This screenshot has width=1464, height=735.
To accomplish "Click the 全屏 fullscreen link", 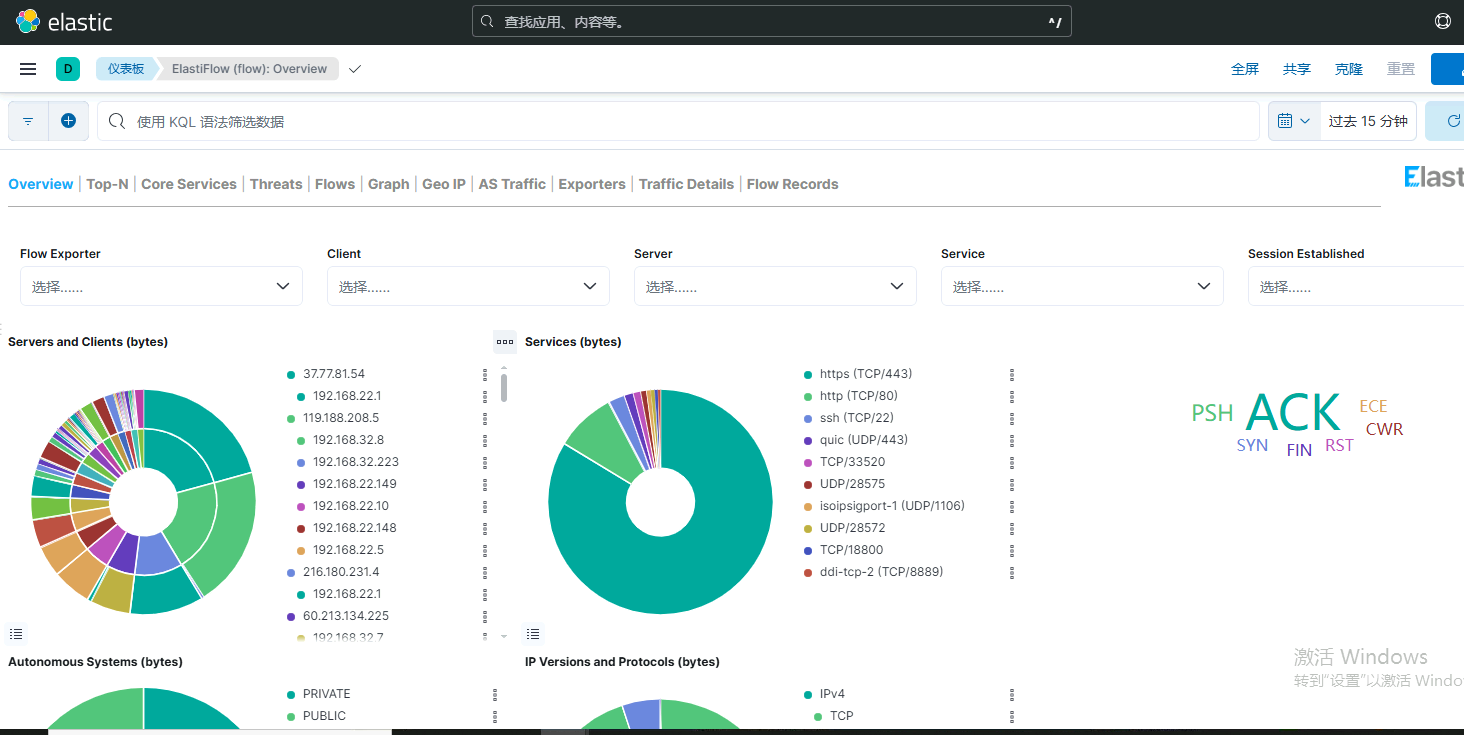I will (x=1245, y=69).
